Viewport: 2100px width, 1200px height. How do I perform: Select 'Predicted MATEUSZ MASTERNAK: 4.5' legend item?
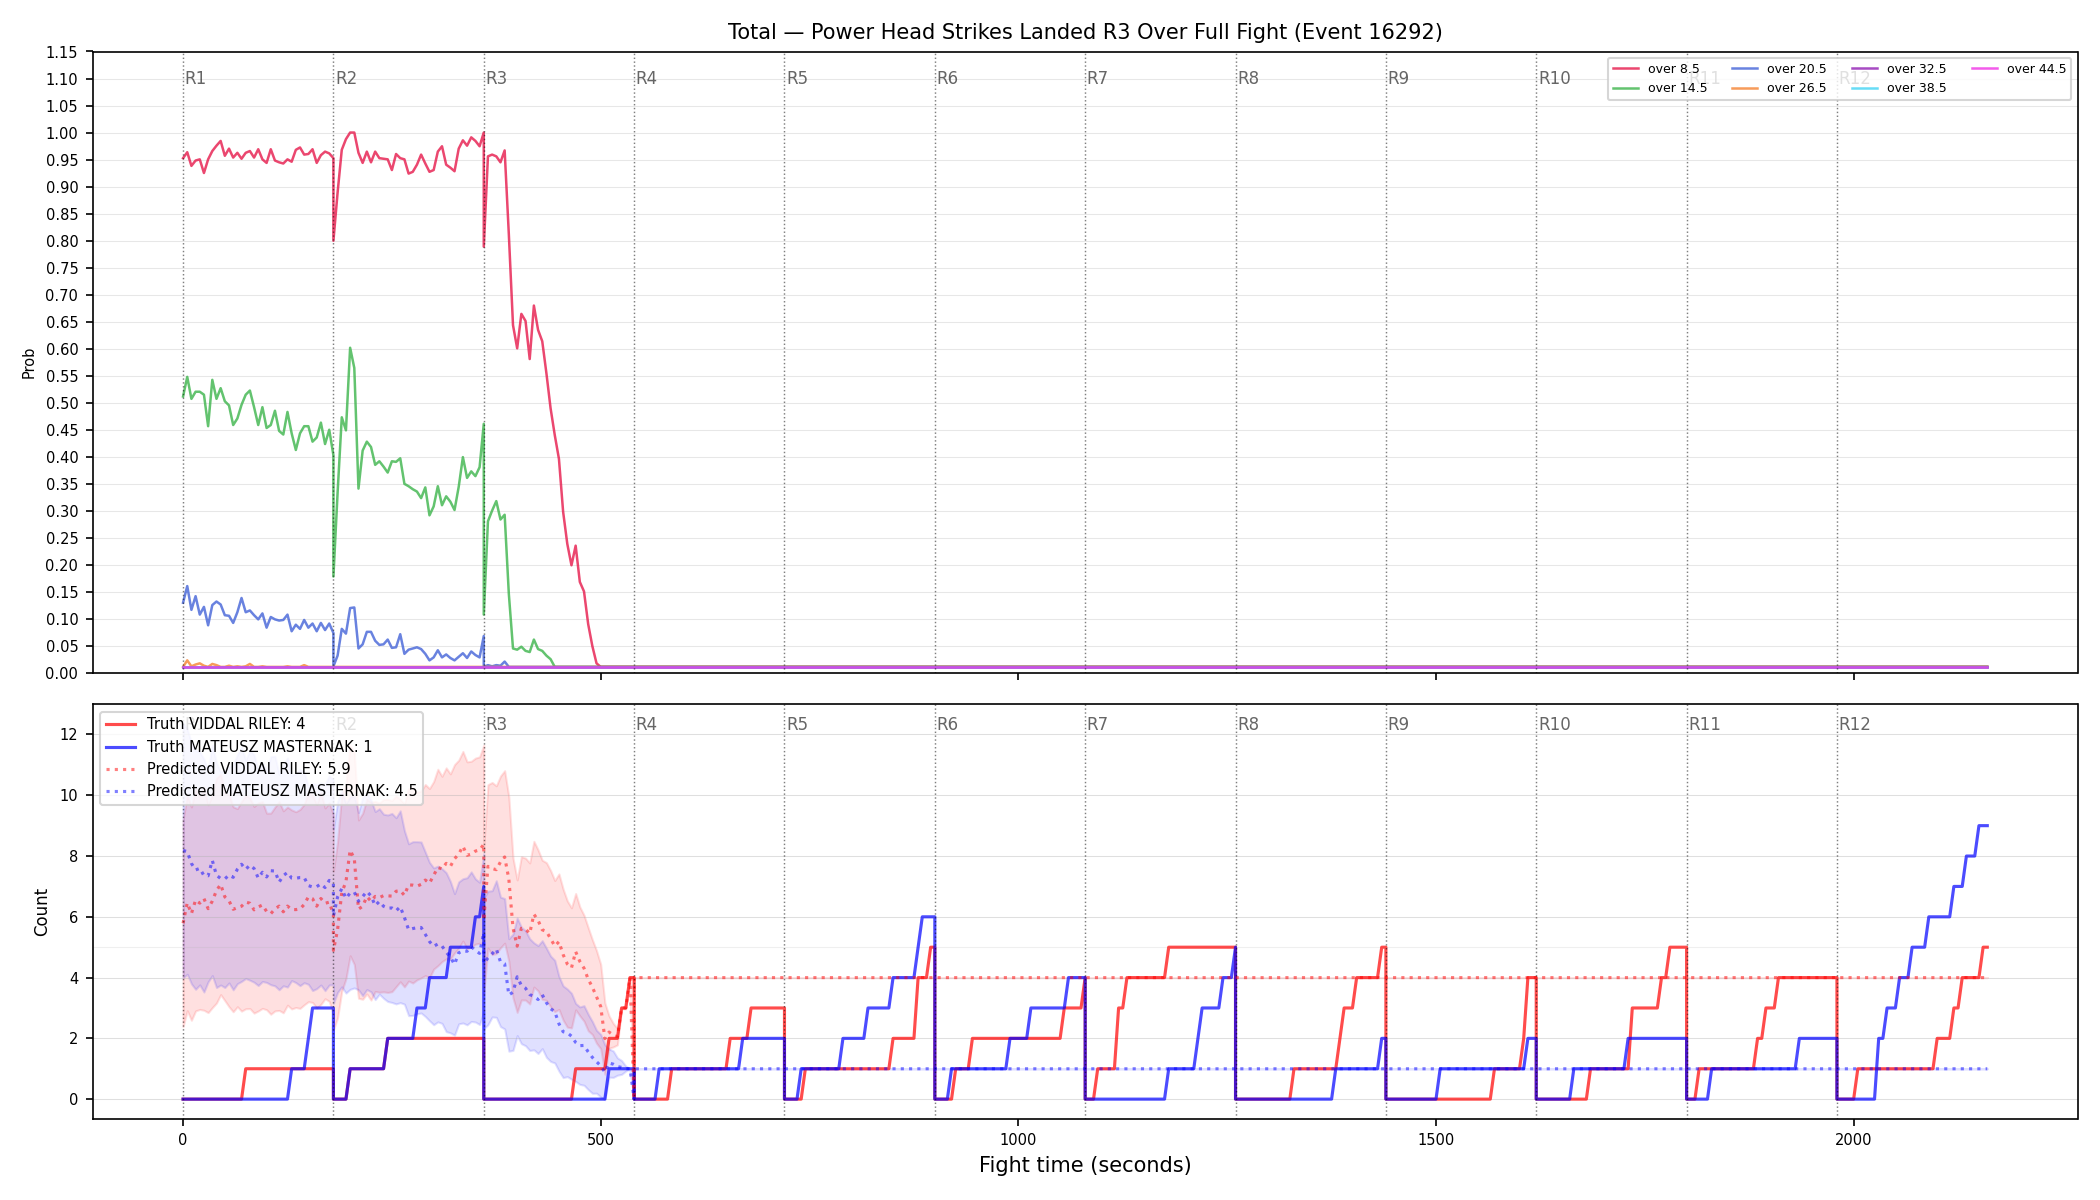coord(261,791)
